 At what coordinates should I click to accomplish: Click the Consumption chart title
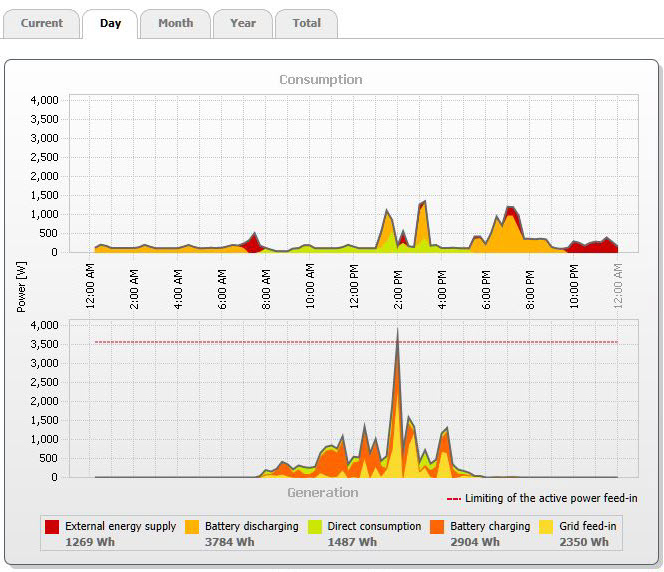pyautogui.click(x=321, y=79)
